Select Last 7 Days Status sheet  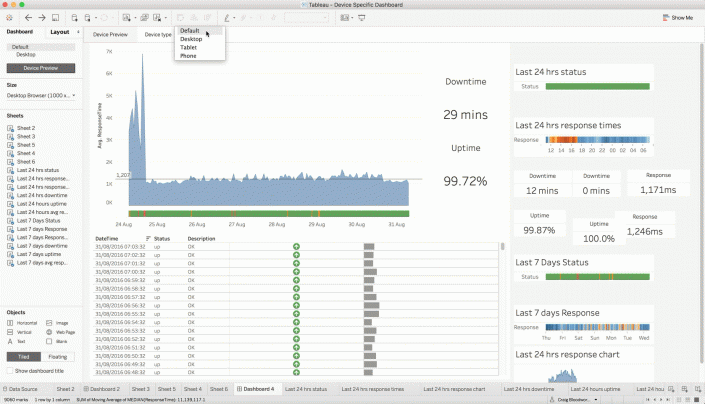click(38, 221)
